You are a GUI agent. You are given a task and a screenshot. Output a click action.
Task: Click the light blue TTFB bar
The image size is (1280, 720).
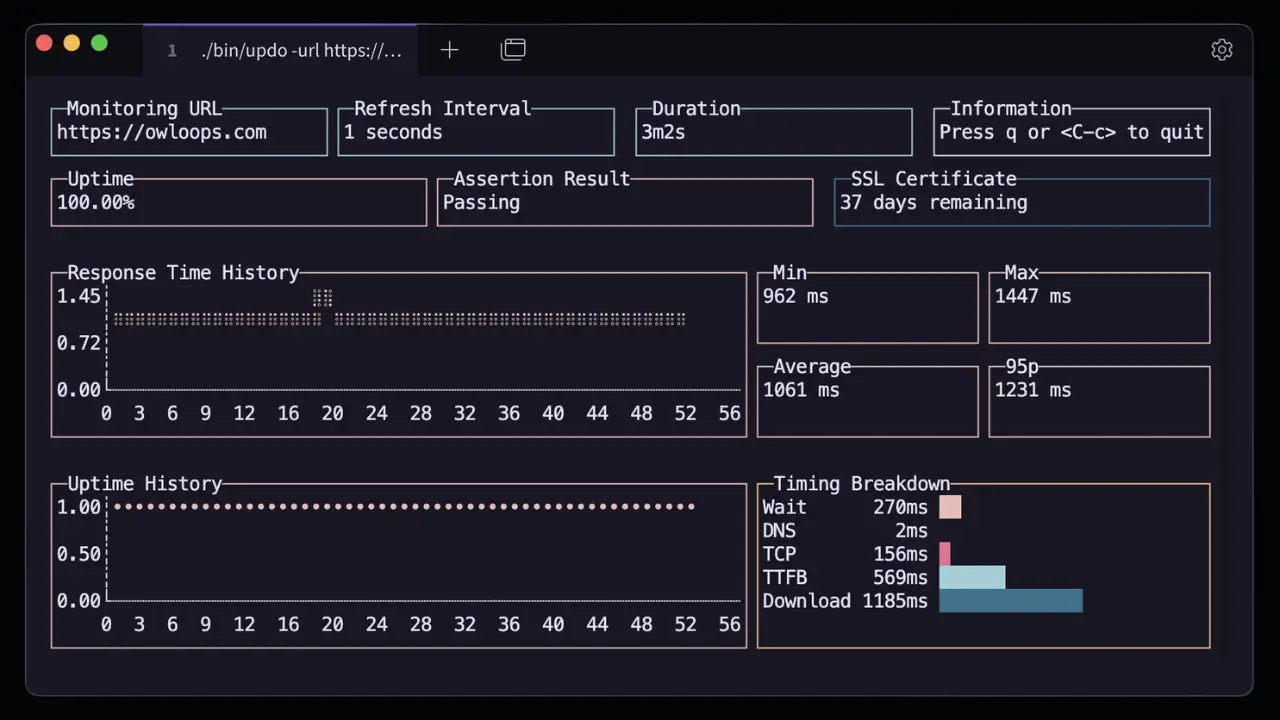tap(972, 577)
